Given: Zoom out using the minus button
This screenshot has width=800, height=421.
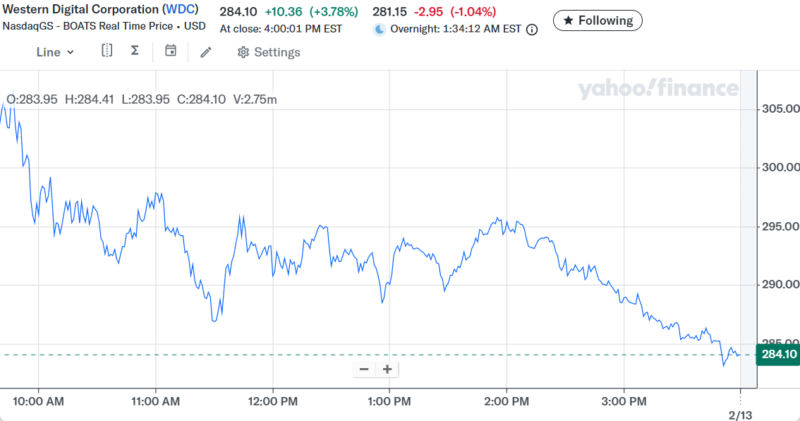Looking at the screenshot, I should coord(364,369).
